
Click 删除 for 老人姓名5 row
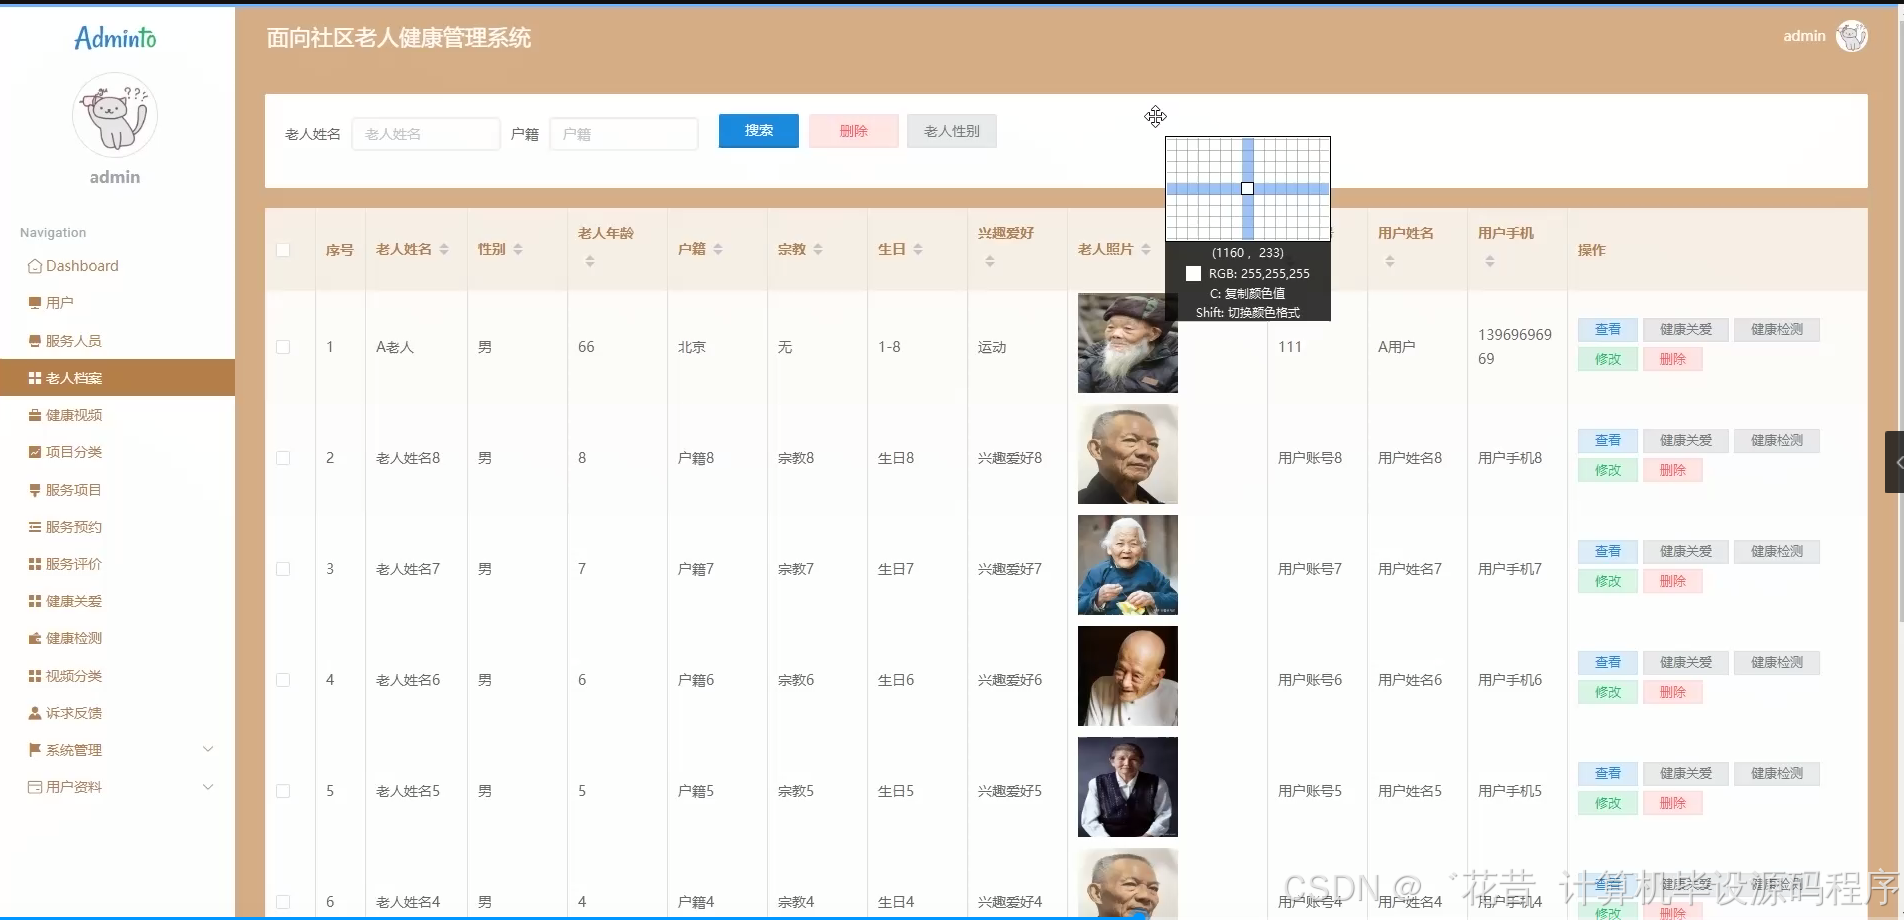1673,803
